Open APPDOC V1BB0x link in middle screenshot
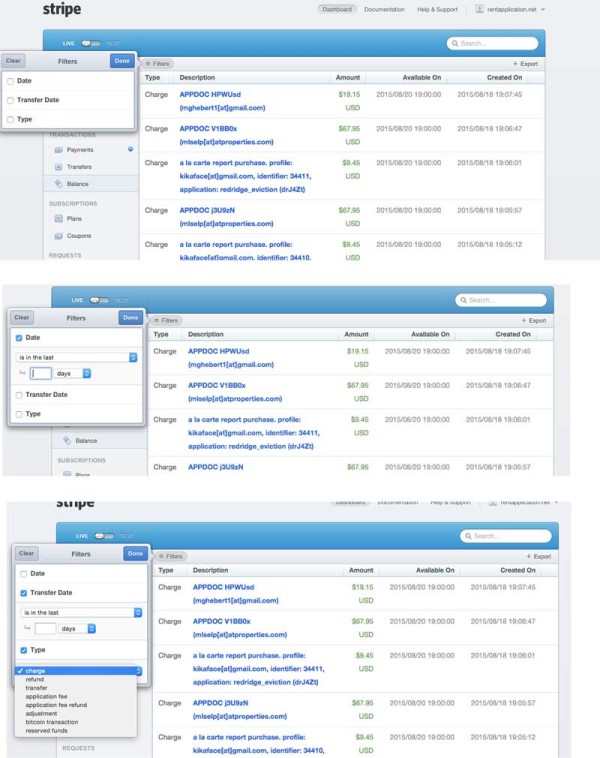This screenshot has height=758, width=600. coord(217,386)
